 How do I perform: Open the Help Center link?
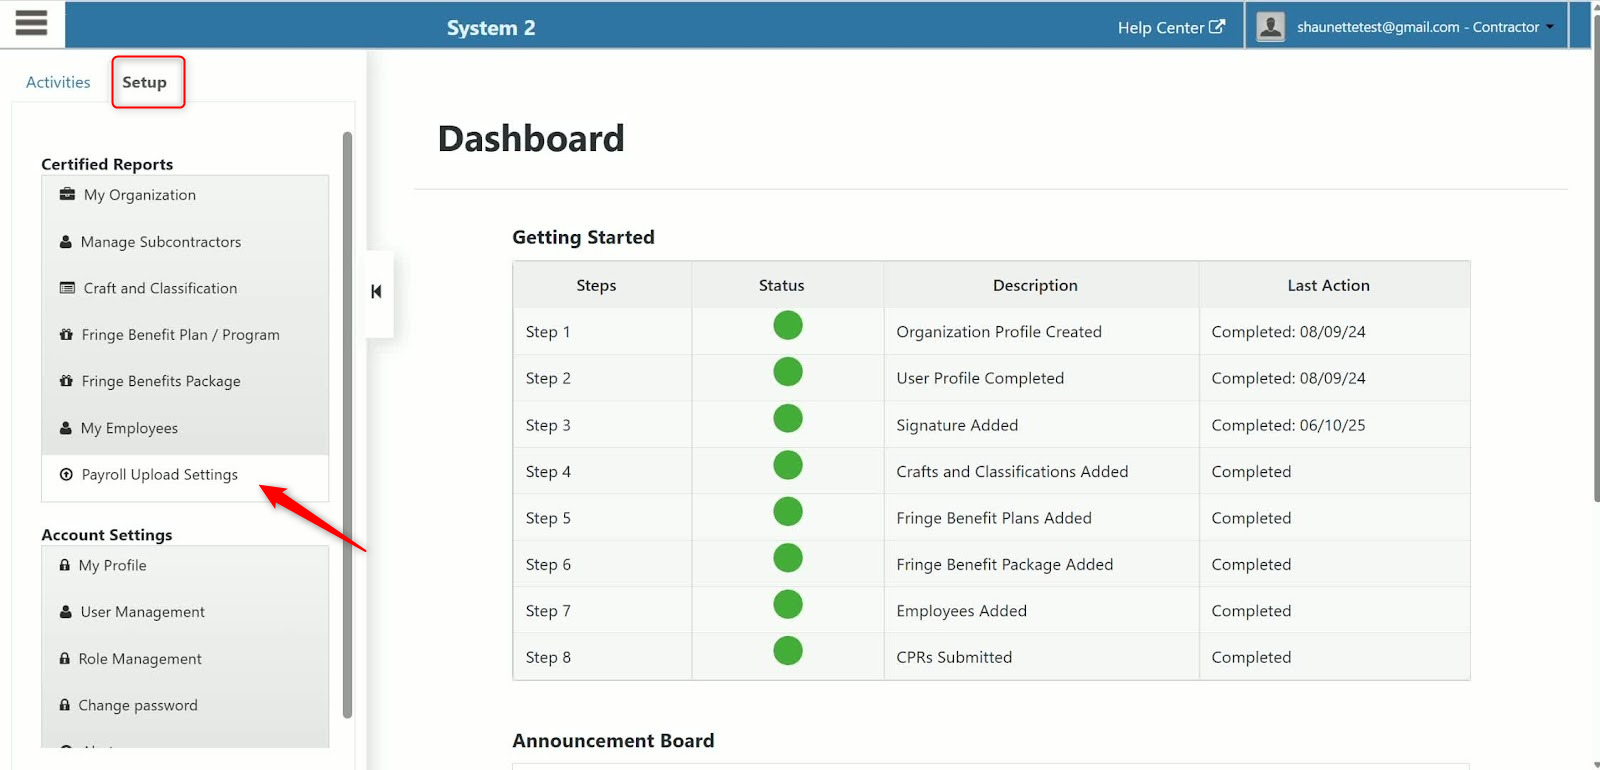(1171, 27)
